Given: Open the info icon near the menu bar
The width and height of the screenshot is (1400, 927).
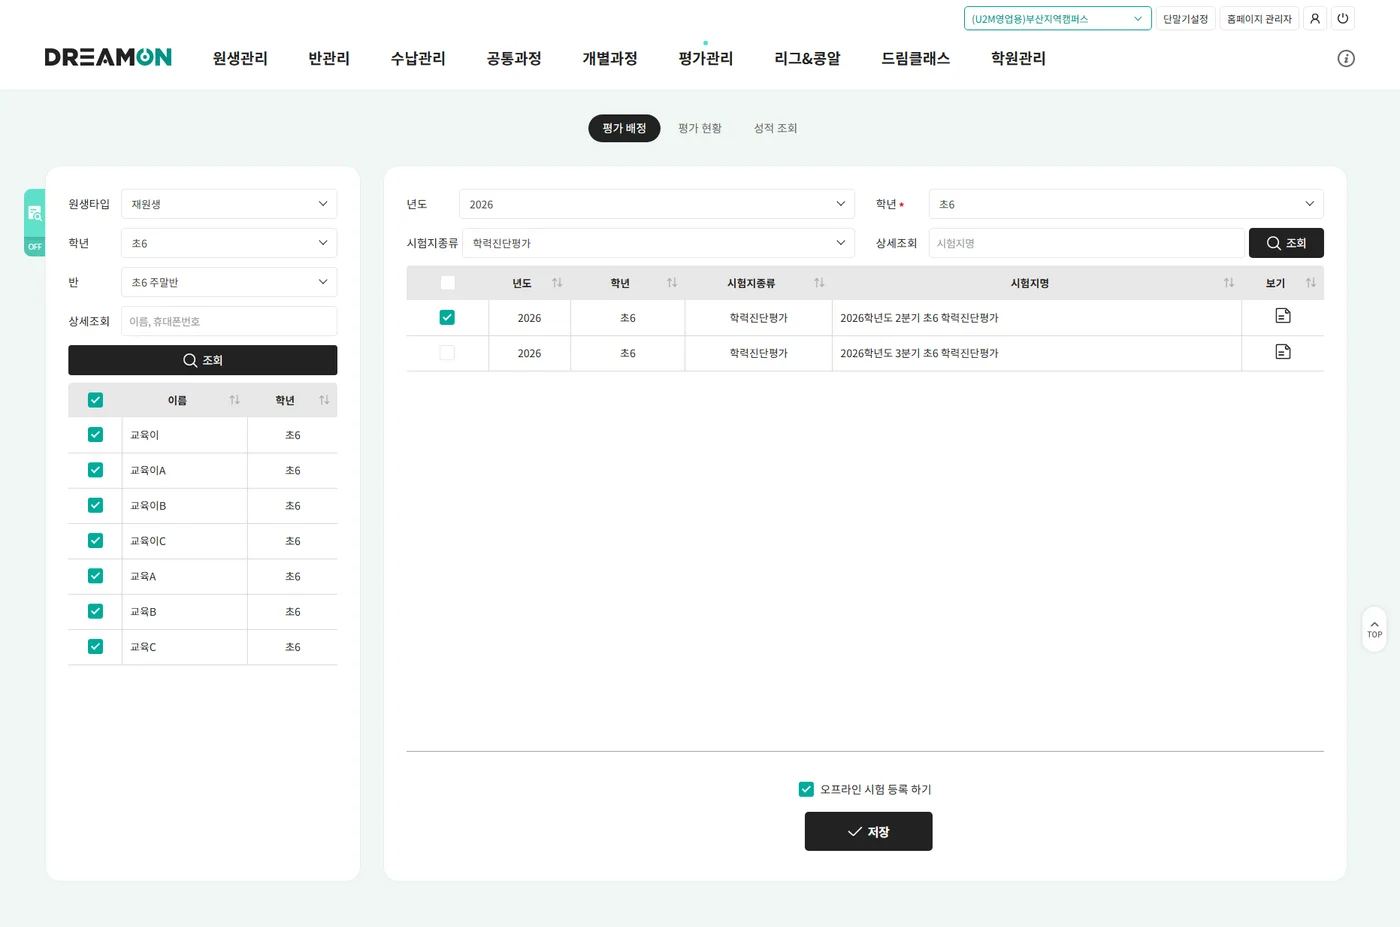Looking at the screenshot, I should tap(1346, 58).
